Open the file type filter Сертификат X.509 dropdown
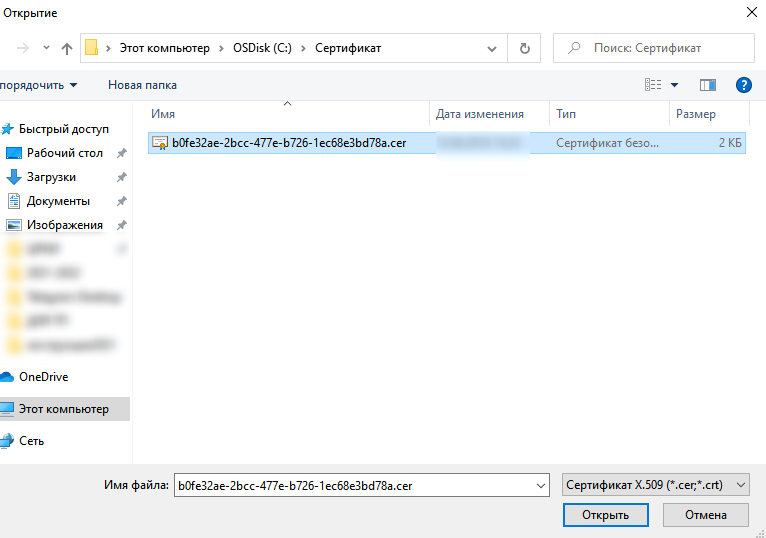 (x=655, y=485)
